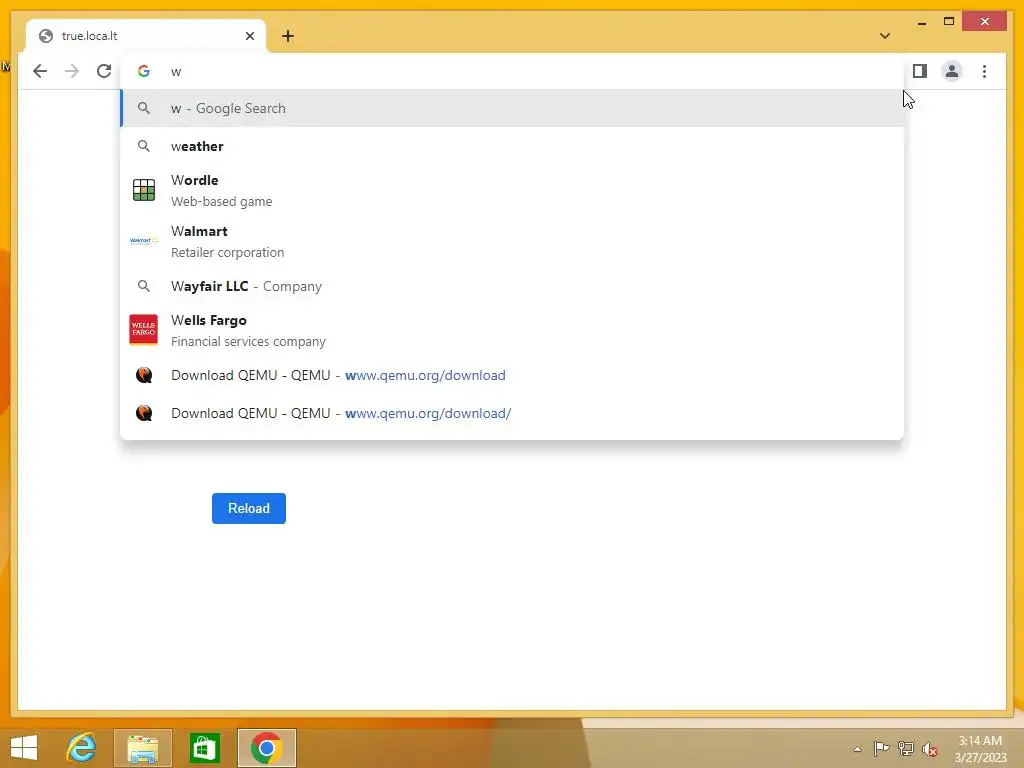The width and height of the screenshot is (1024, 768).
Task: Click the blue Reload button
Action: click(x=249, y=508)
